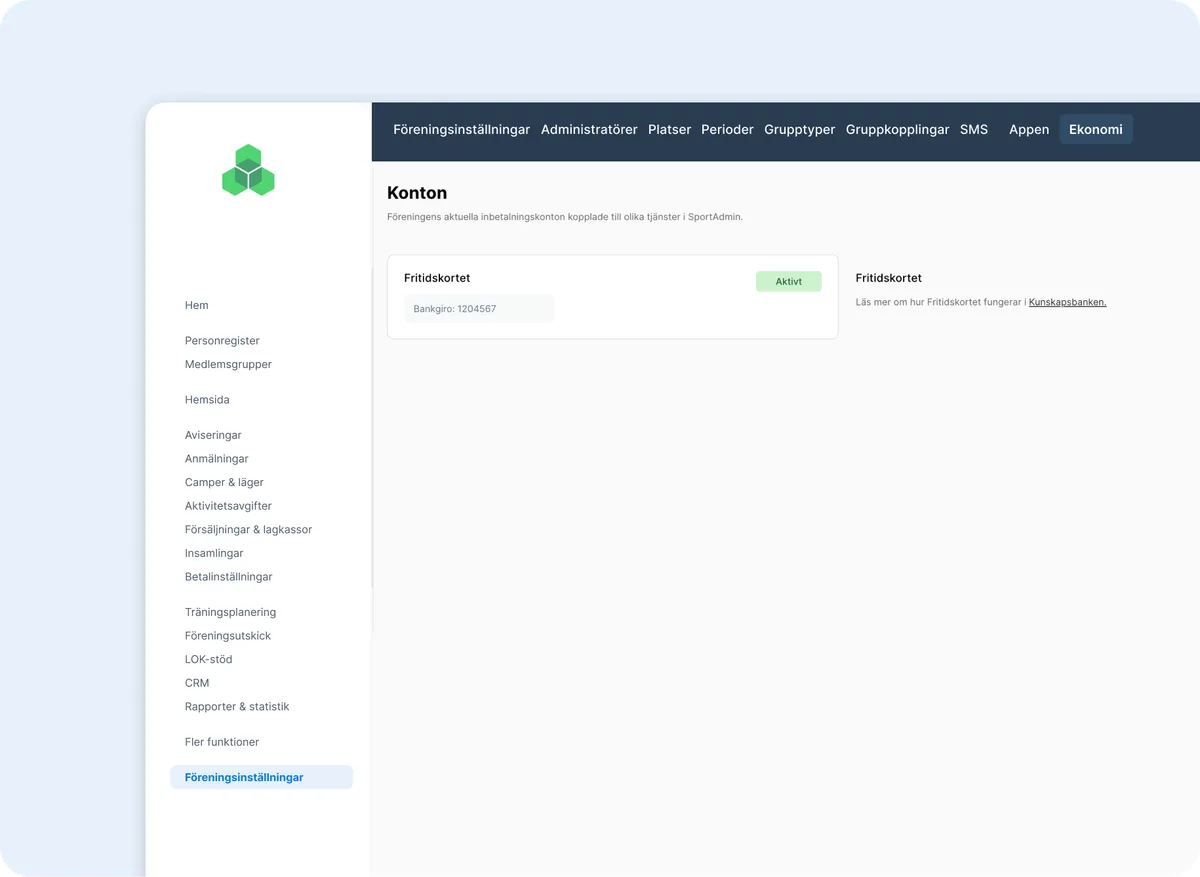Select the Grupptyper tab

pos(799,129)
